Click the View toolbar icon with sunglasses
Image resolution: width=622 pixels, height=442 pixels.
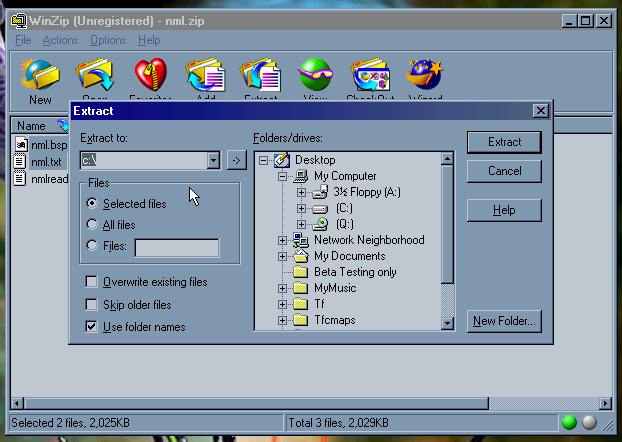(315, 74)
